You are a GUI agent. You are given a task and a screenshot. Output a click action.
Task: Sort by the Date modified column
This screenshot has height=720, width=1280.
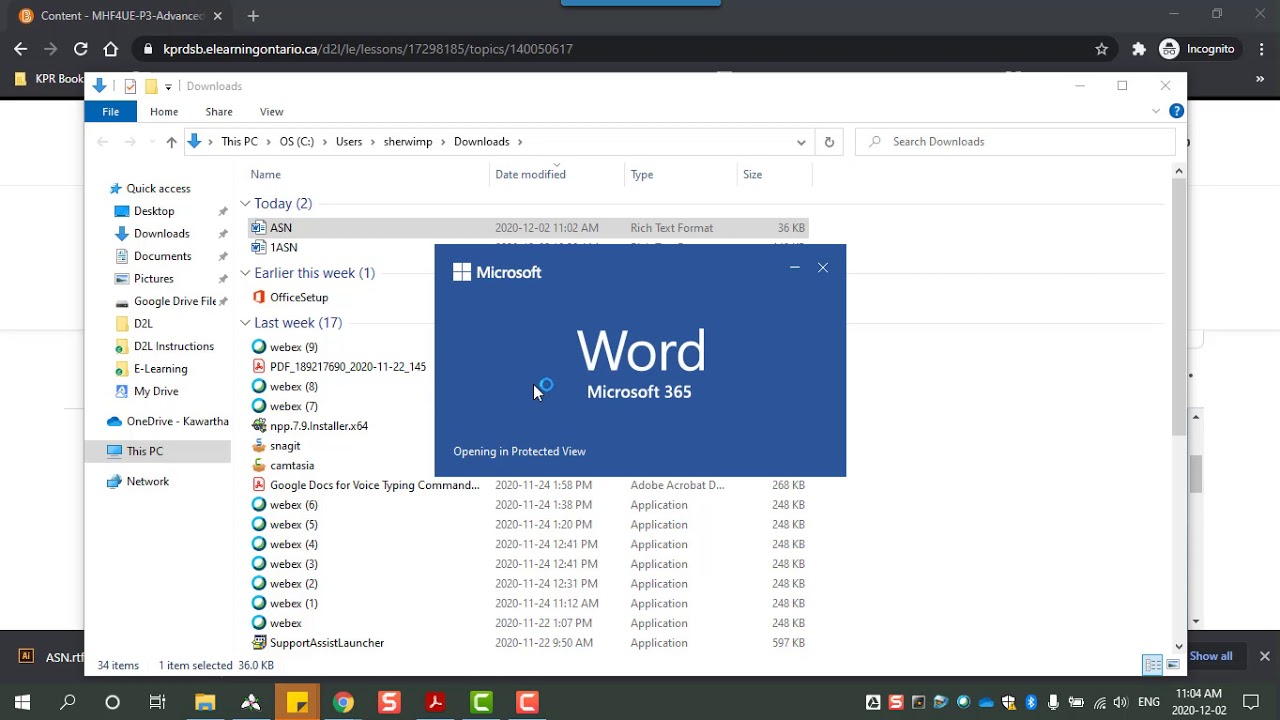[x=530, y=174]
